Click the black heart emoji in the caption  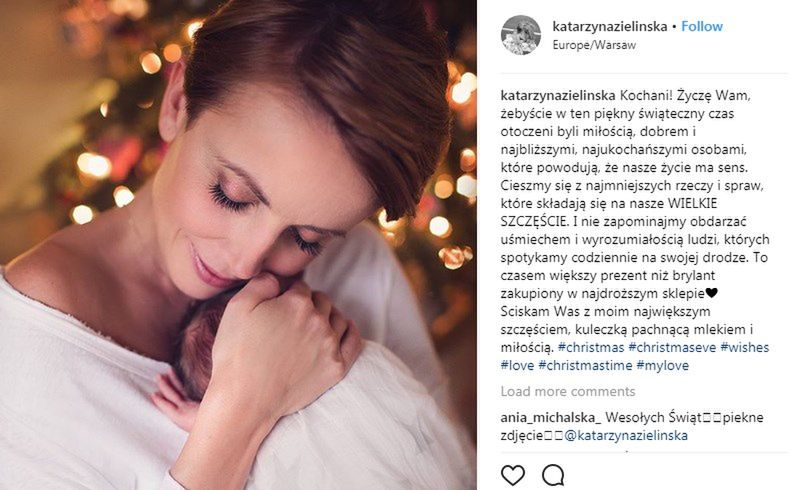coord(711,293)
